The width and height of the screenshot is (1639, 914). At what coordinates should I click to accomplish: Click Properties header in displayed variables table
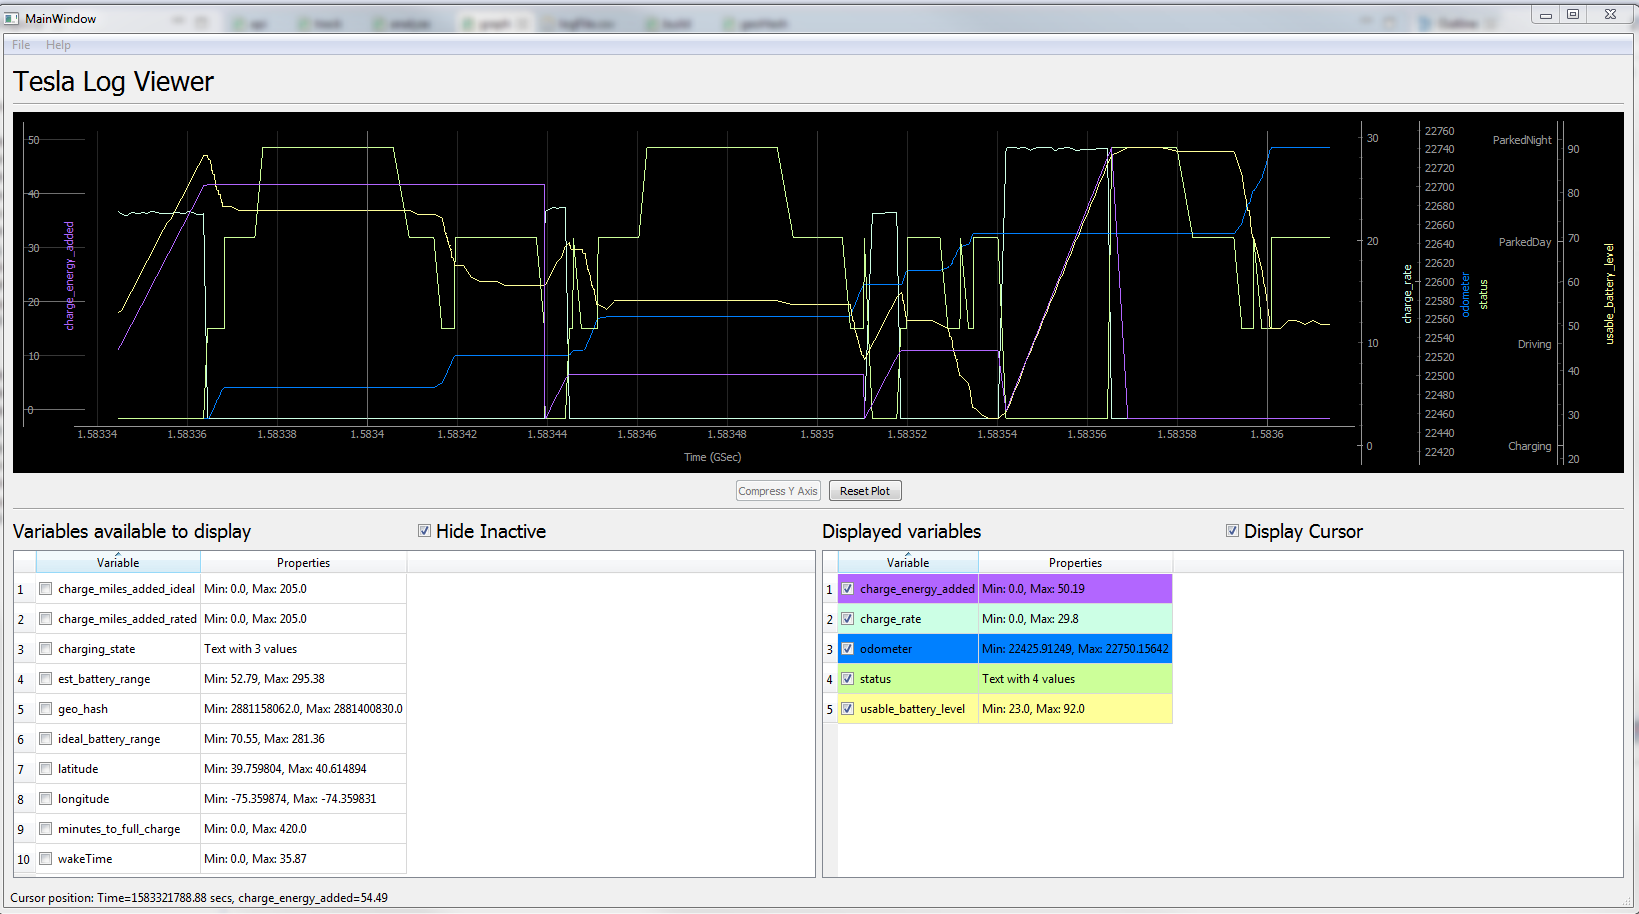tap(1075, 563)
